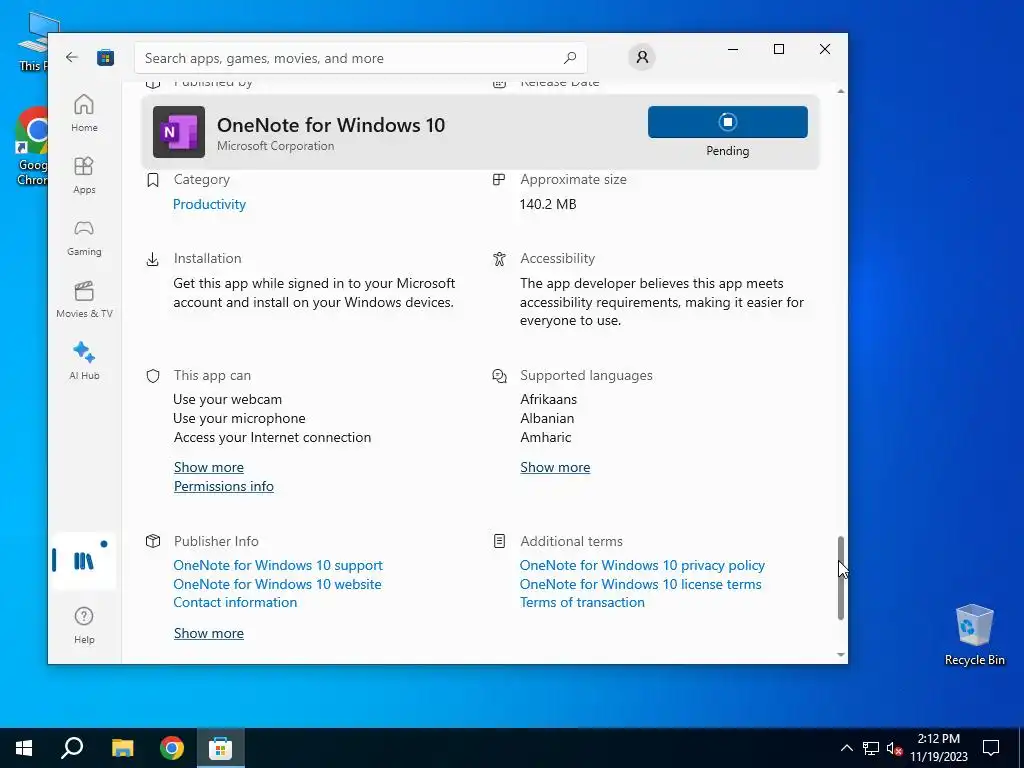Click the Additional terms document icon

pos(499,541)
